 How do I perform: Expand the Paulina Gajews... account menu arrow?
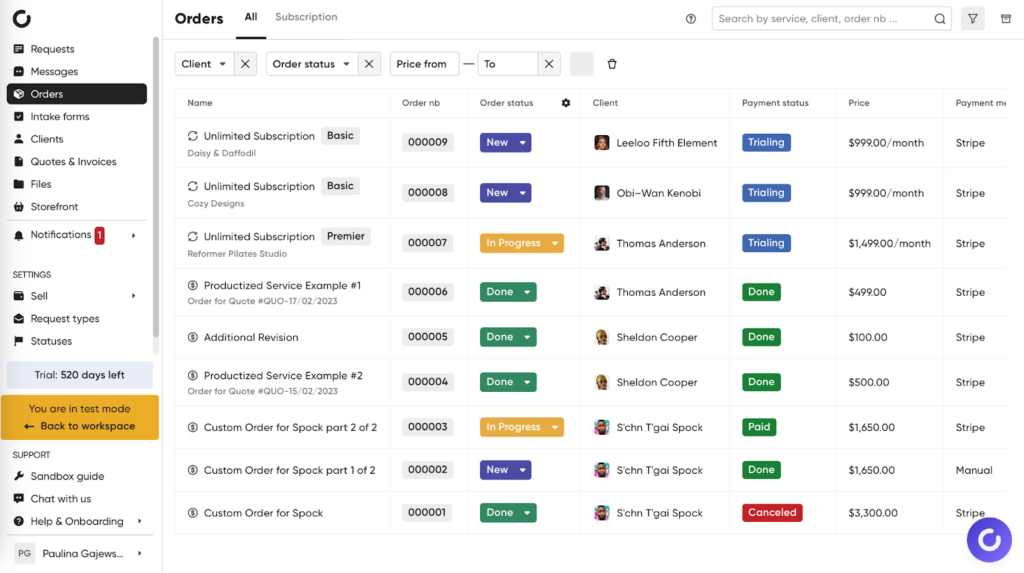click(140, 553)
